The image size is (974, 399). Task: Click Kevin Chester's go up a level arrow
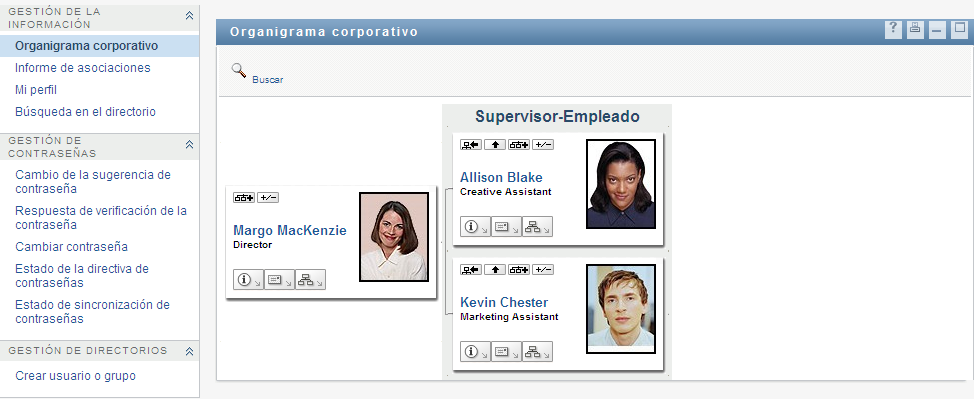[x=494, y=270]
